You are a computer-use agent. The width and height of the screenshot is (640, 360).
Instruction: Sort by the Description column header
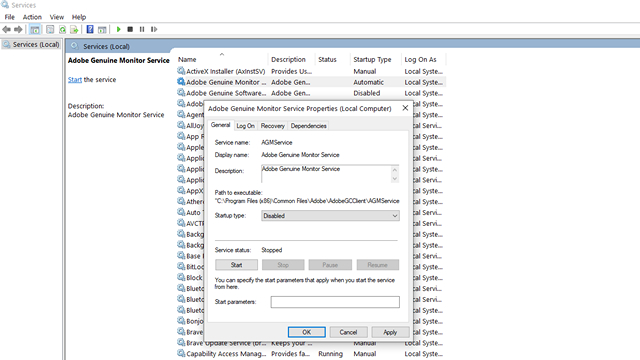pos(291,59)
